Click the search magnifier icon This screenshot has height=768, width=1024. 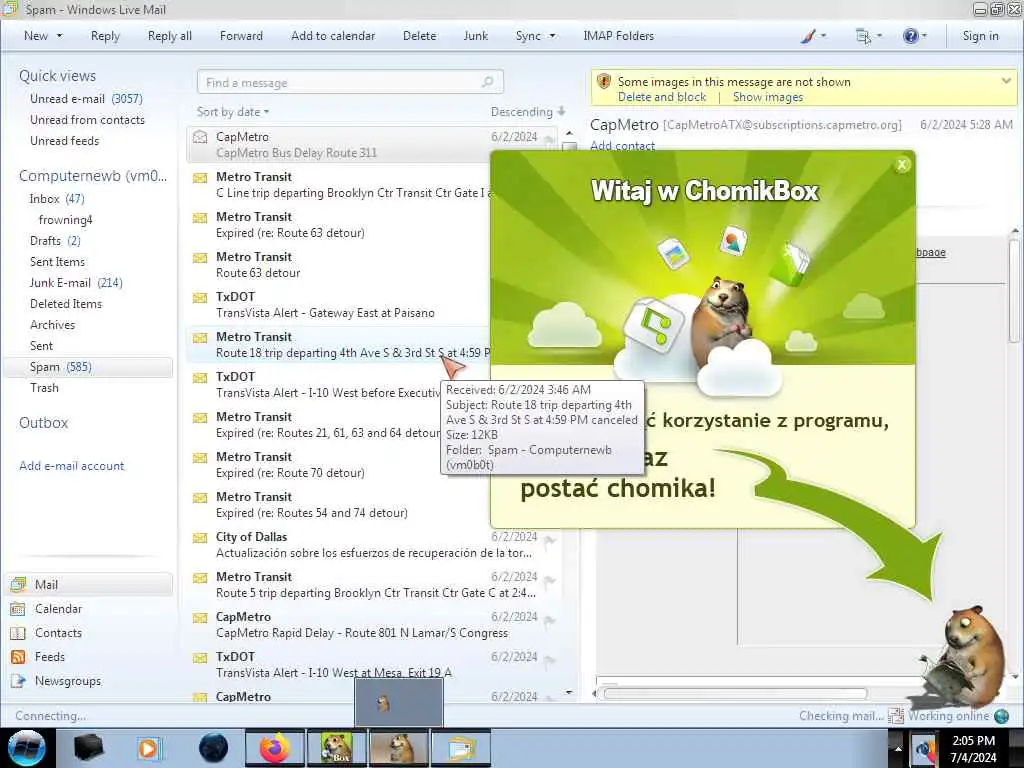pos(487,82)
